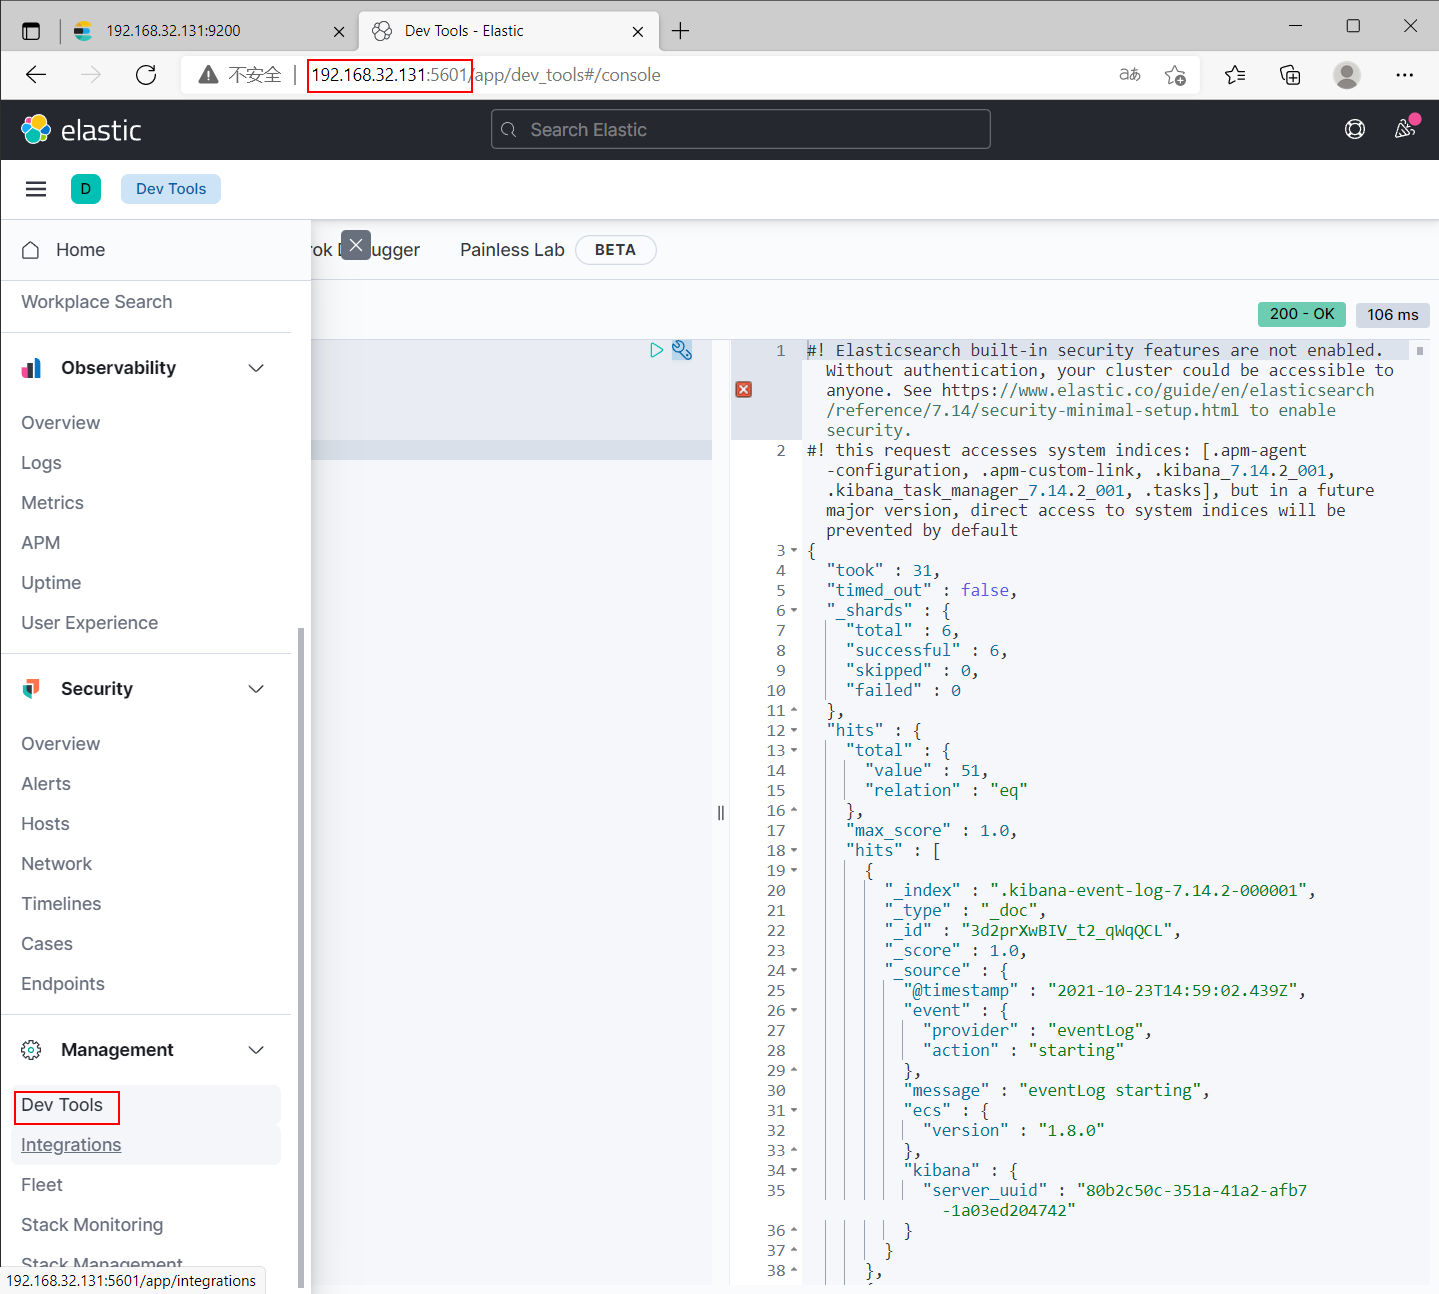The width and height of the screenshot is (1439, 1294).
Task: Open Security Timelines link
Action: coord(61,904)
